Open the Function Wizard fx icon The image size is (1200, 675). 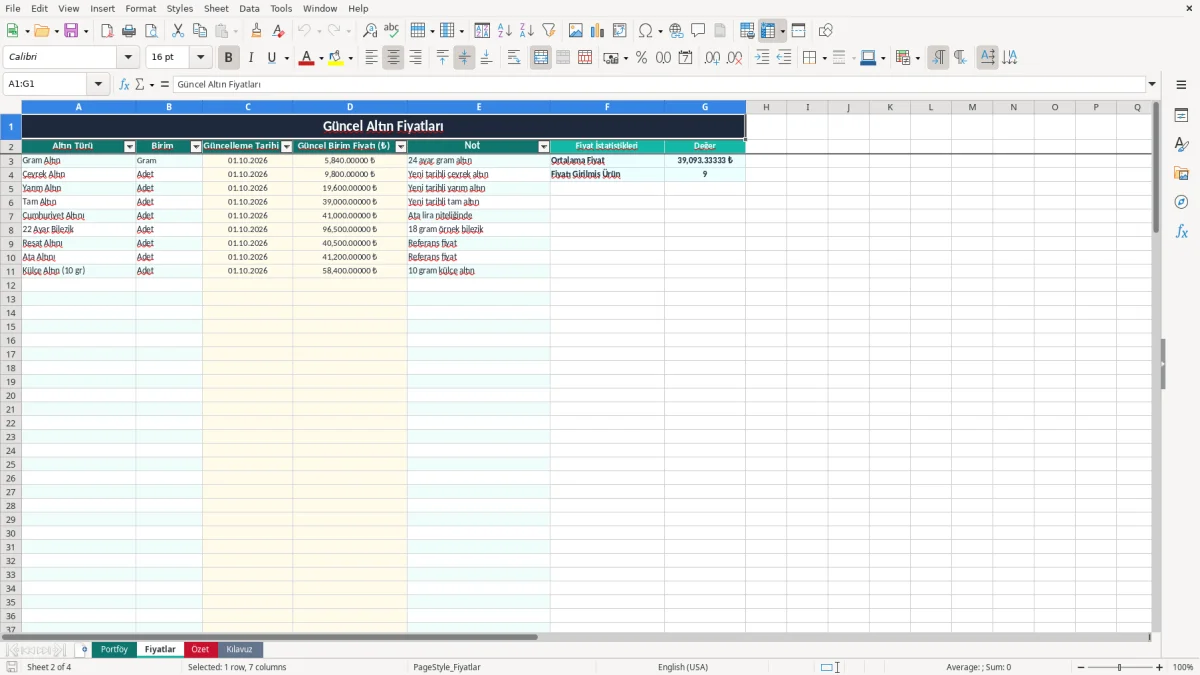click(x=124, y=84)
